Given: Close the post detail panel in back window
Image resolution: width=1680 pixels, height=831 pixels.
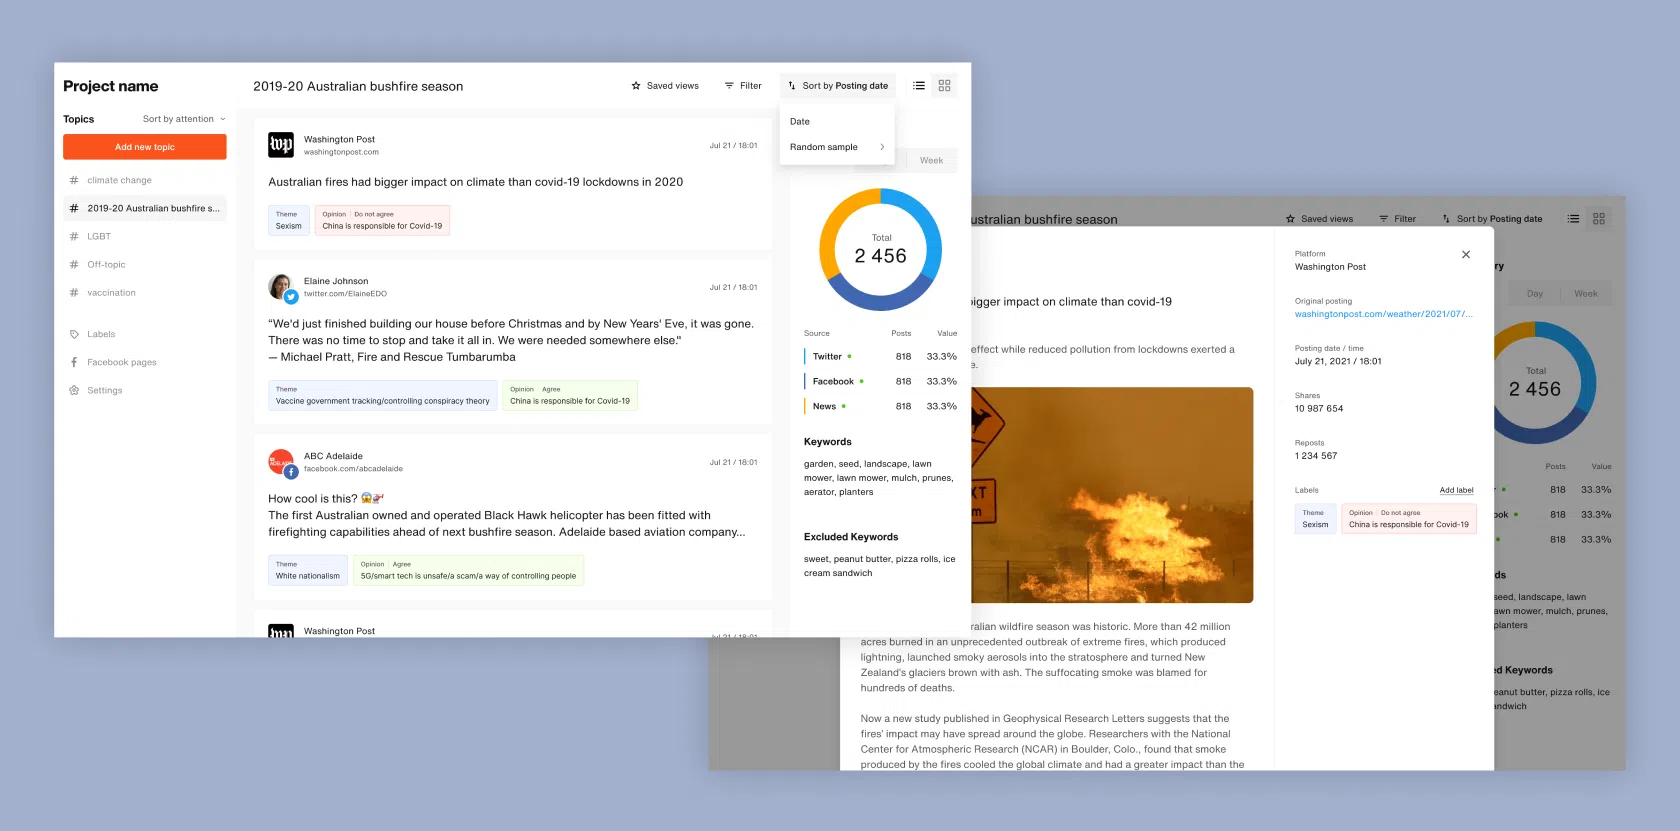Looking at the screenshot, I should point(1466,255).
